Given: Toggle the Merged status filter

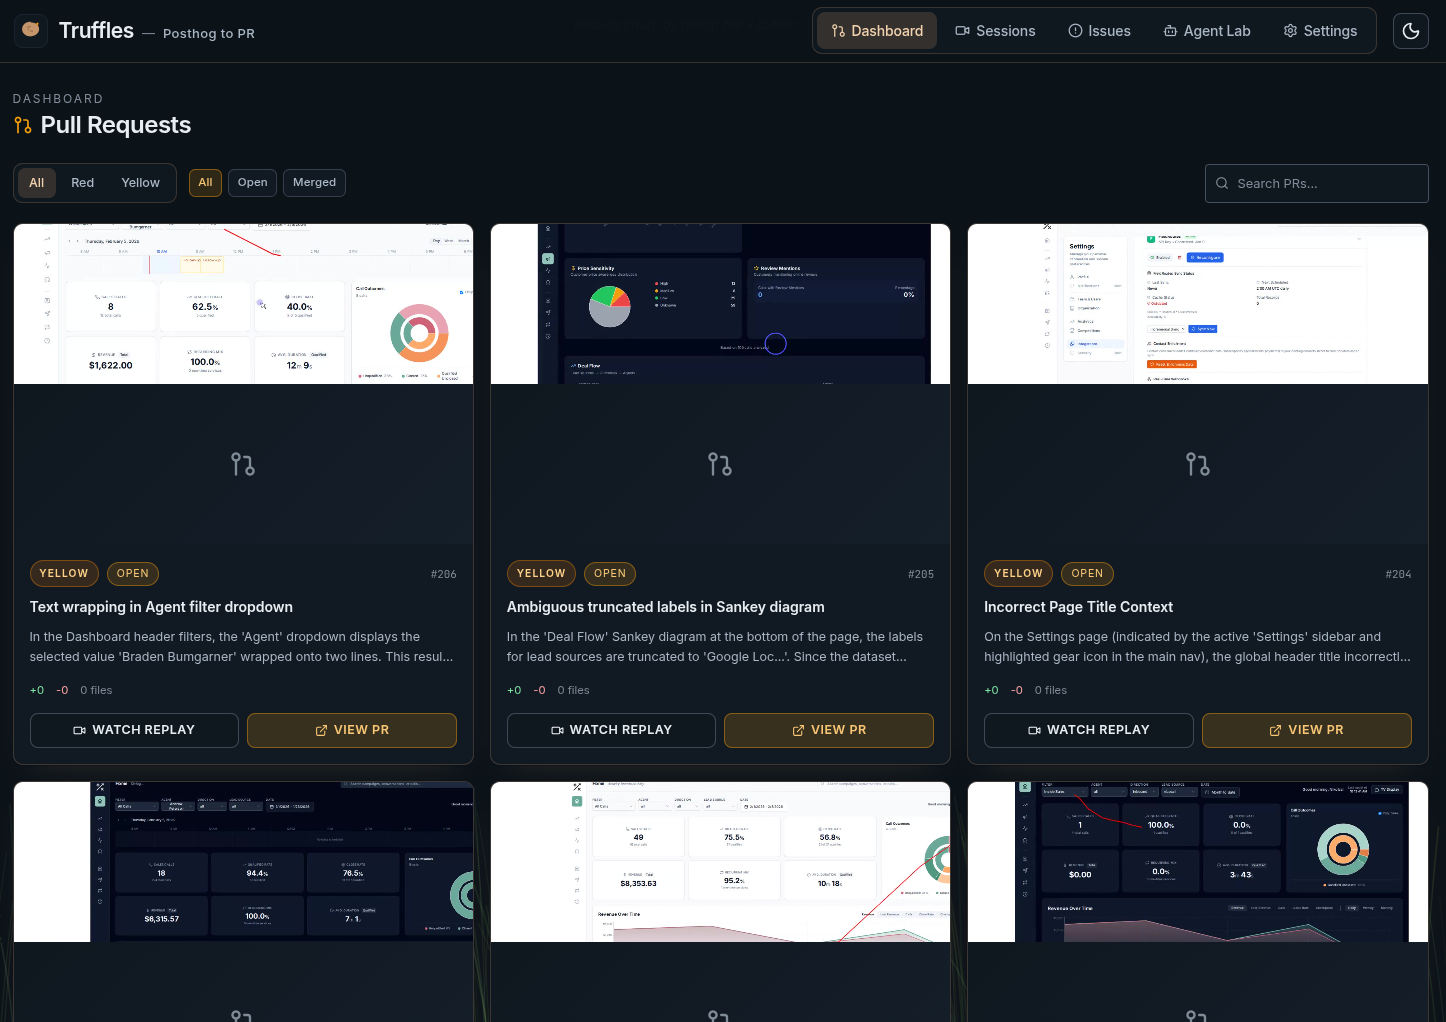Looking at the screenshot, I should coord(314,182).
